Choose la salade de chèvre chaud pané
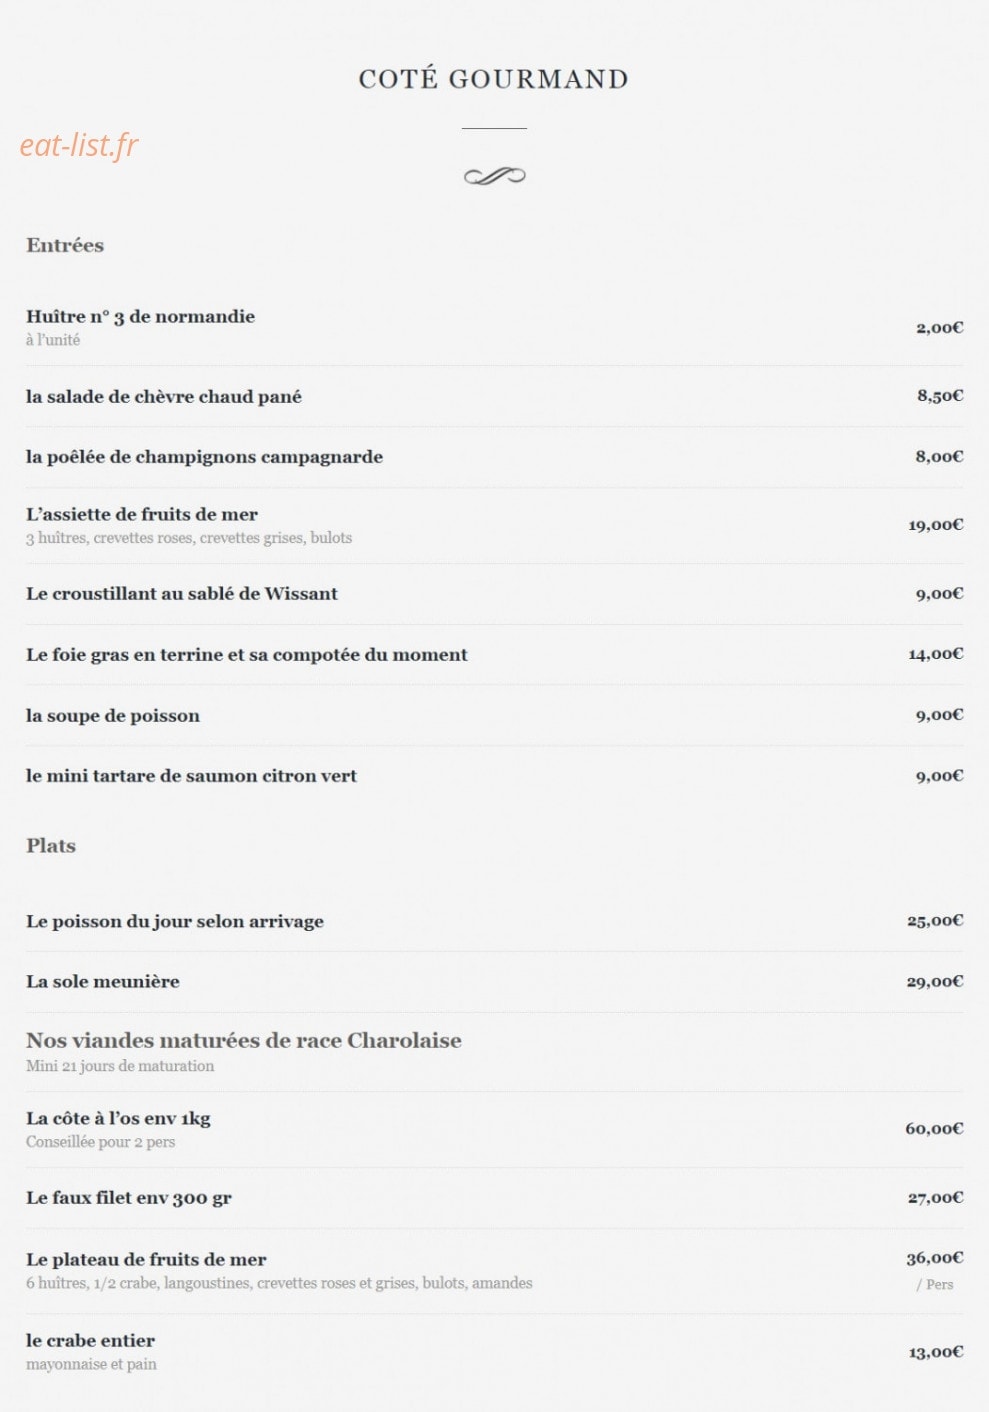 tap(164, 396)
